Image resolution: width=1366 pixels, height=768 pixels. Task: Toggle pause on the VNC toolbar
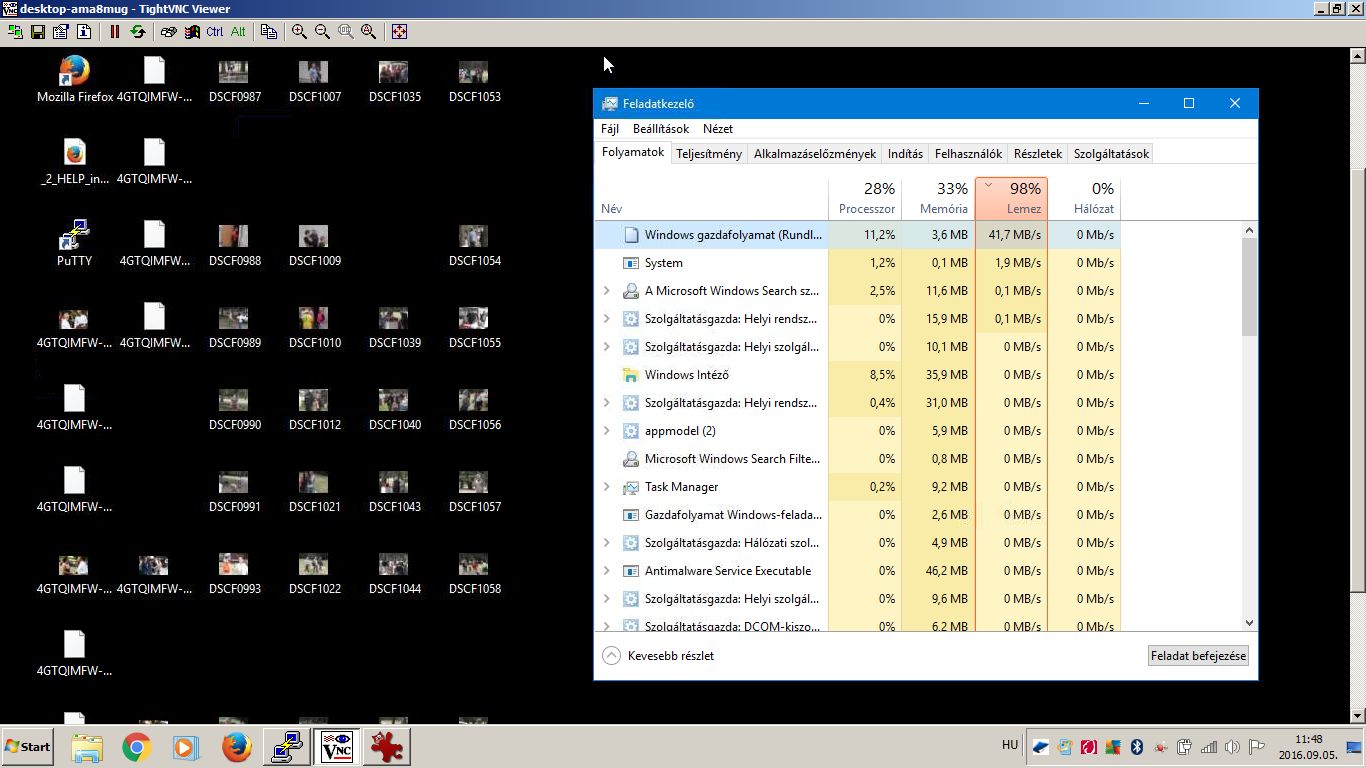click(115, 32)
